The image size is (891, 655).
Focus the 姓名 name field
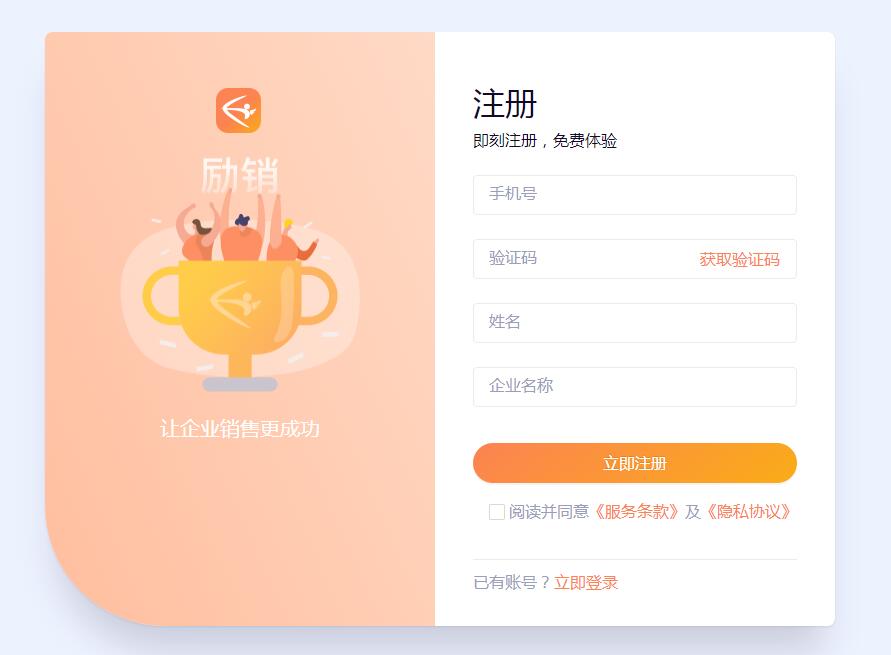635,323
